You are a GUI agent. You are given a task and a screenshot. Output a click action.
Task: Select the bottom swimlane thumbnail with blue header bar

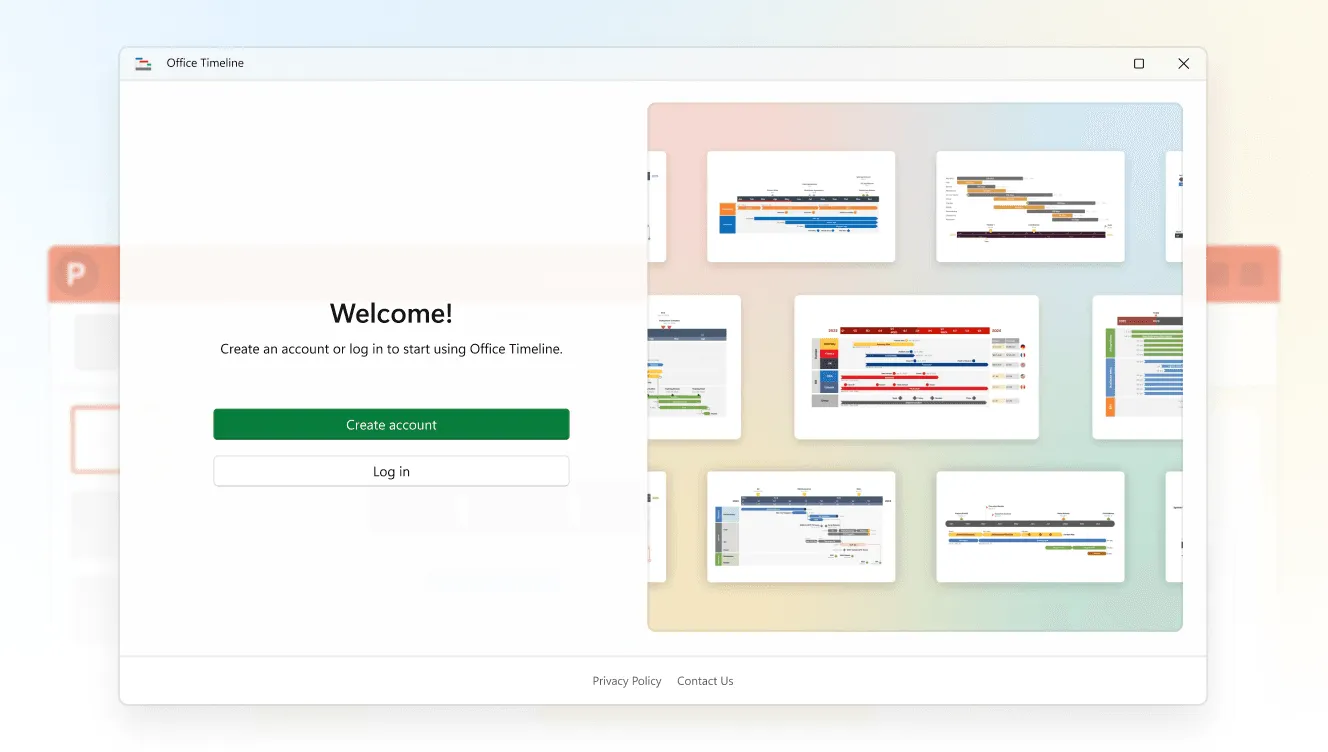[x=800, y=527]
